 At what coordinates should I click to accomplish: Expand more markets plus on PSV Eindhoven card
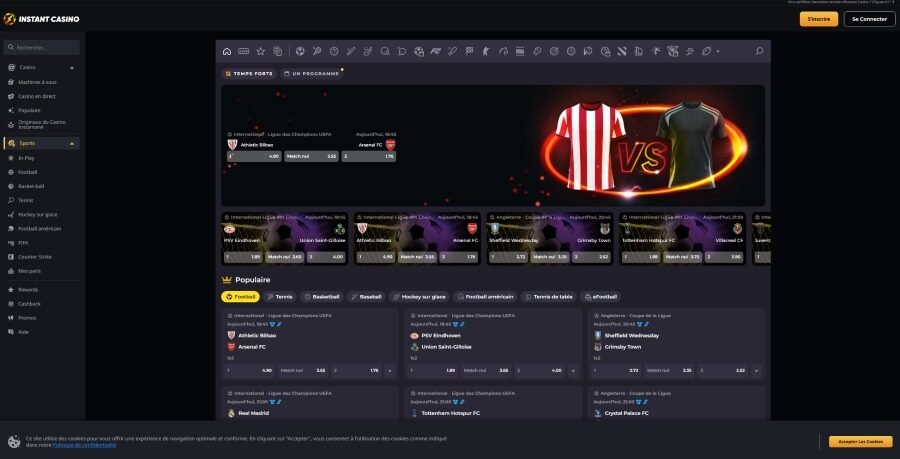tap(573, 371)
